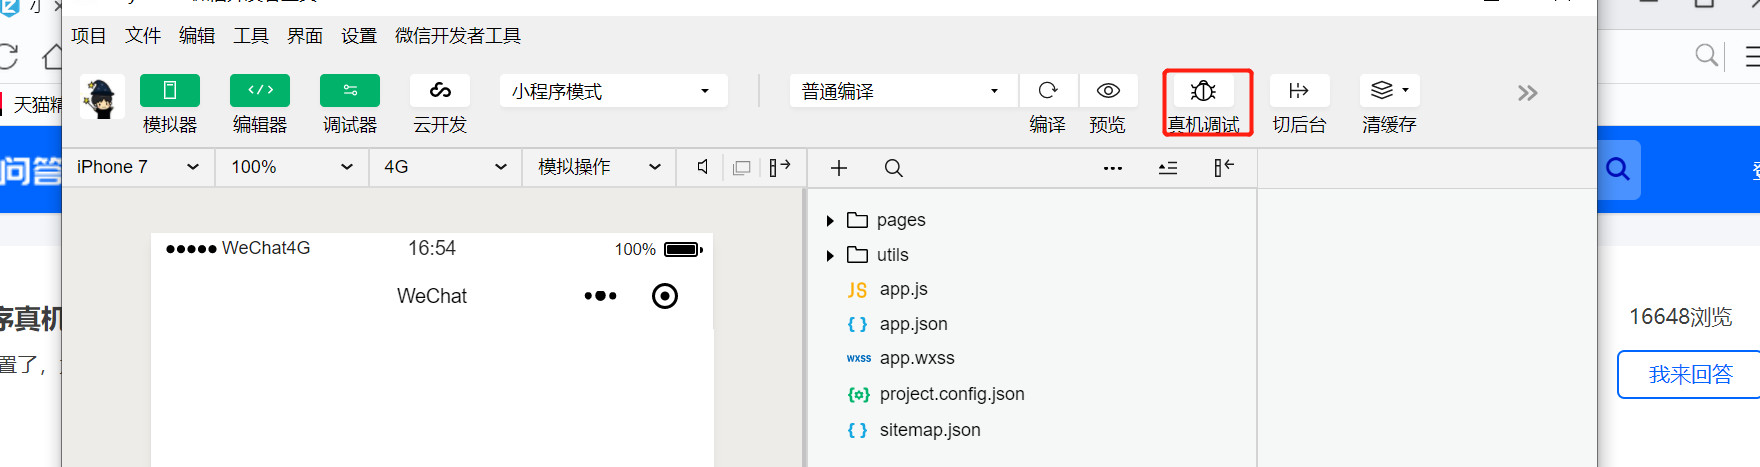Click the user avatar in toolbar

pyautogui.click(x=102, y=97)
